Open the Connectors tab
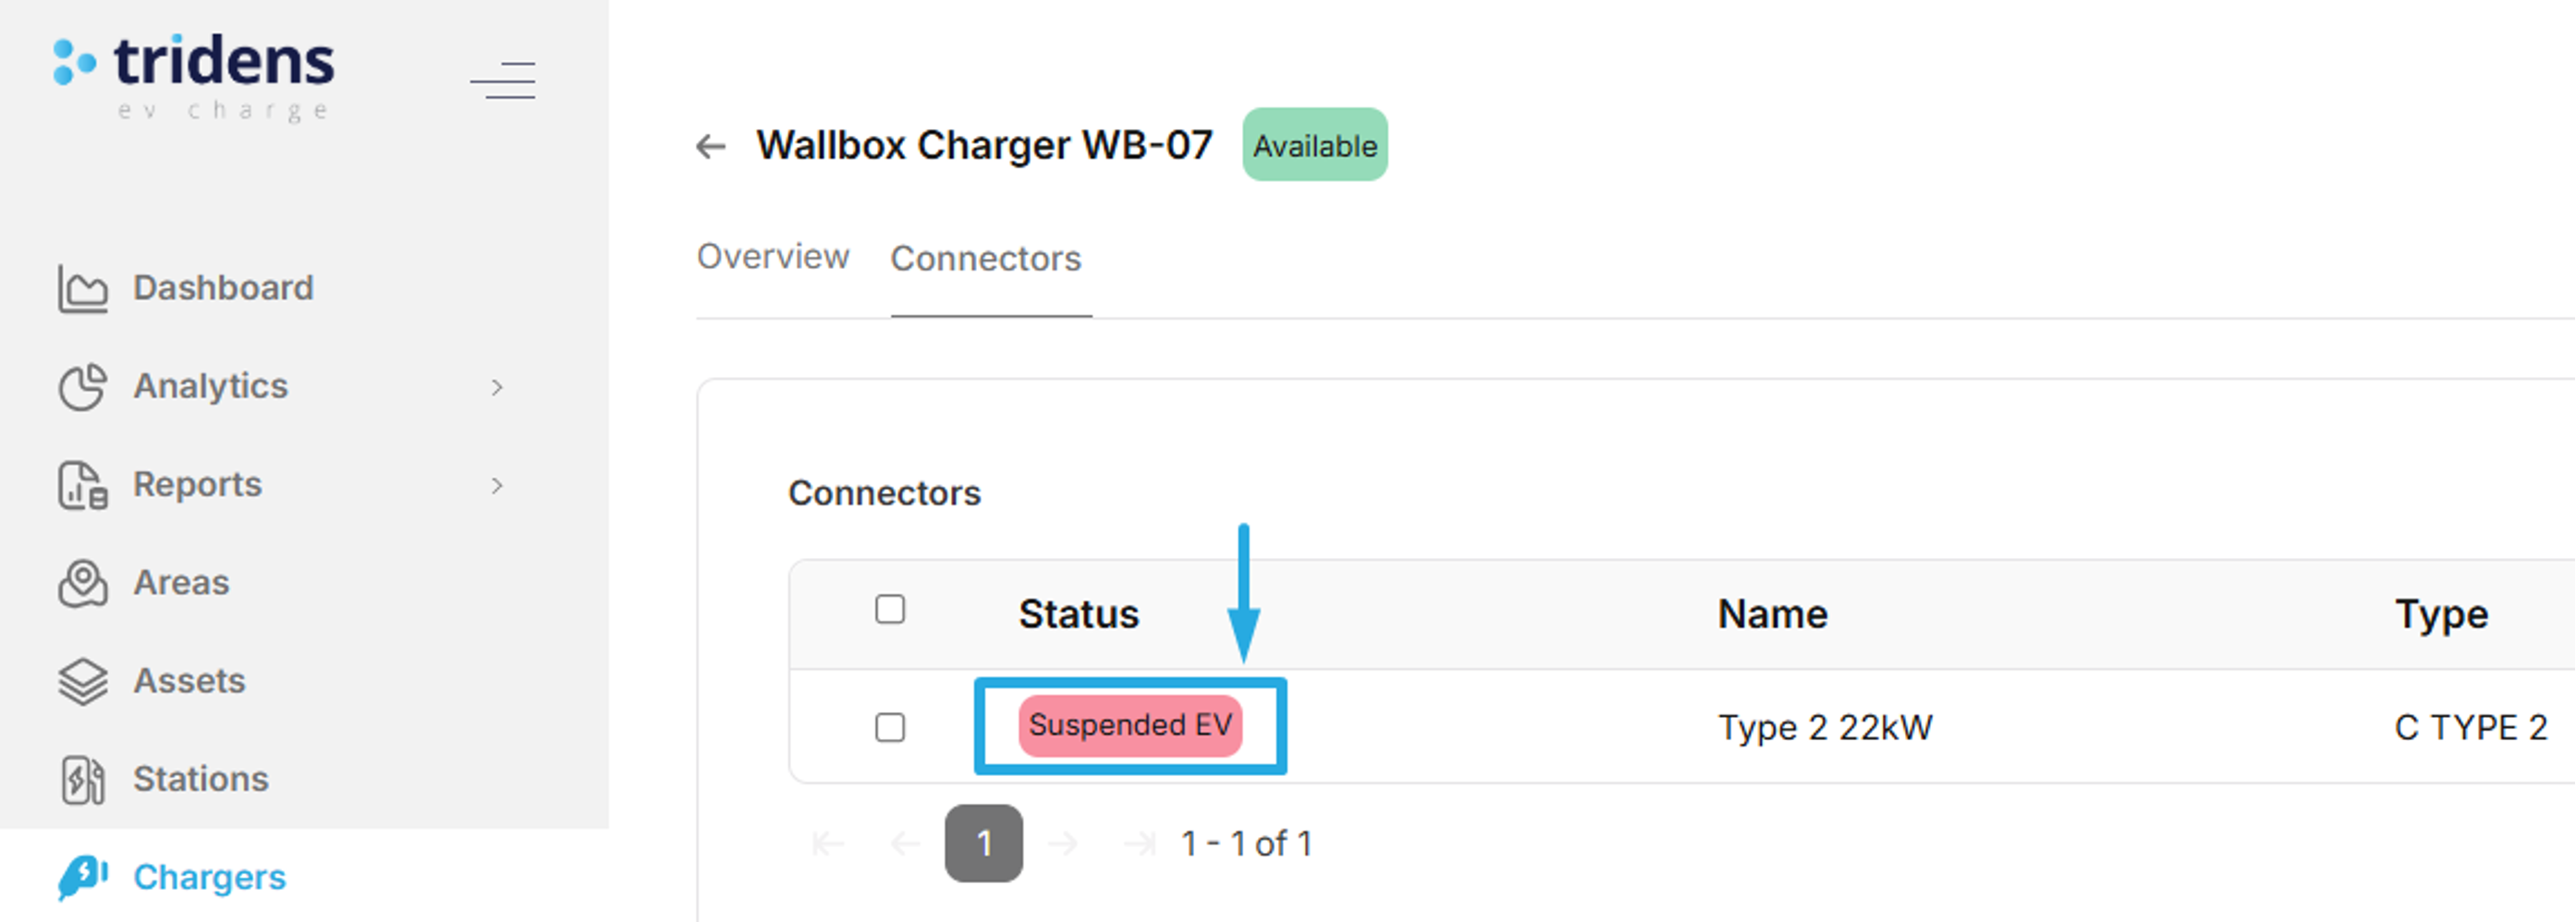Viewport: 2576px width, 922px height. coord(987,258)
